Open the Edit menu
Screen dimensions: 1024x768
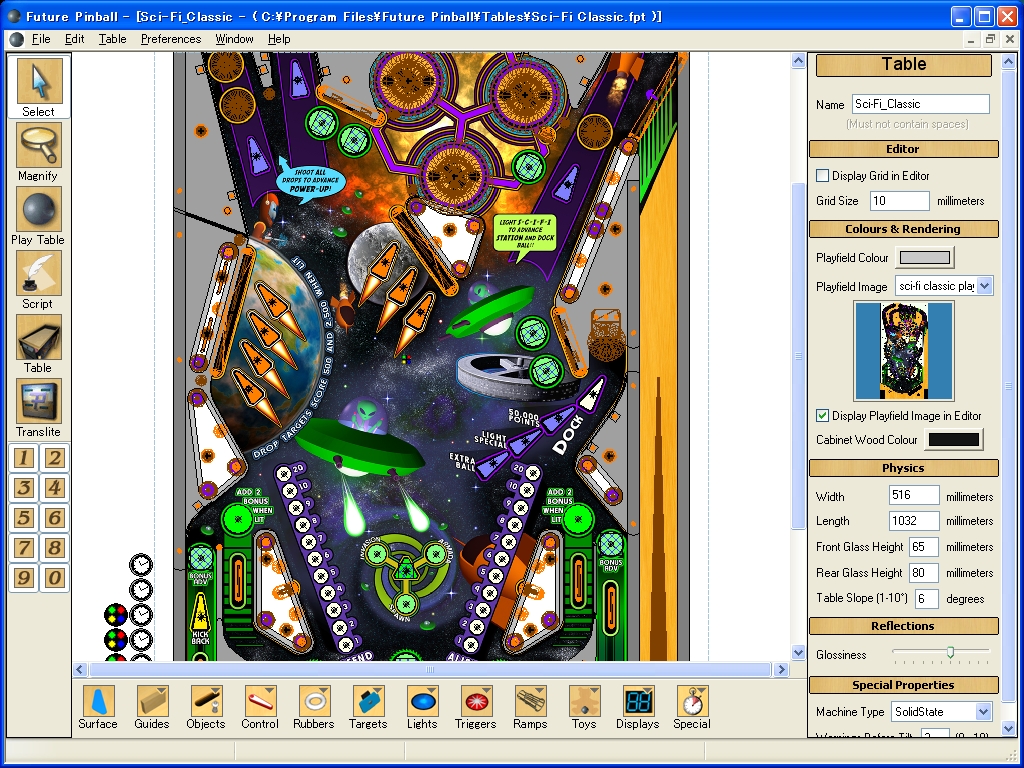coord(74,39)
